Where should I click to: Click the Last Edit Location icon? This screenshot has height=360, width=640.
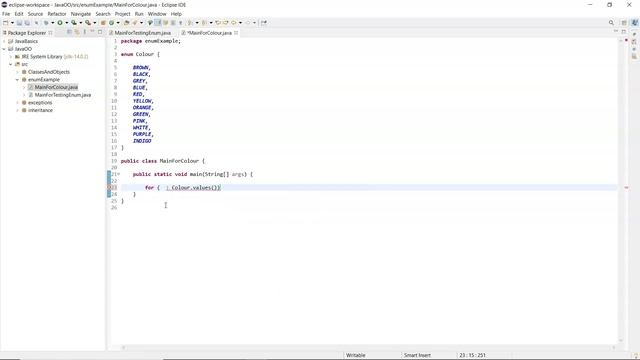218,23
